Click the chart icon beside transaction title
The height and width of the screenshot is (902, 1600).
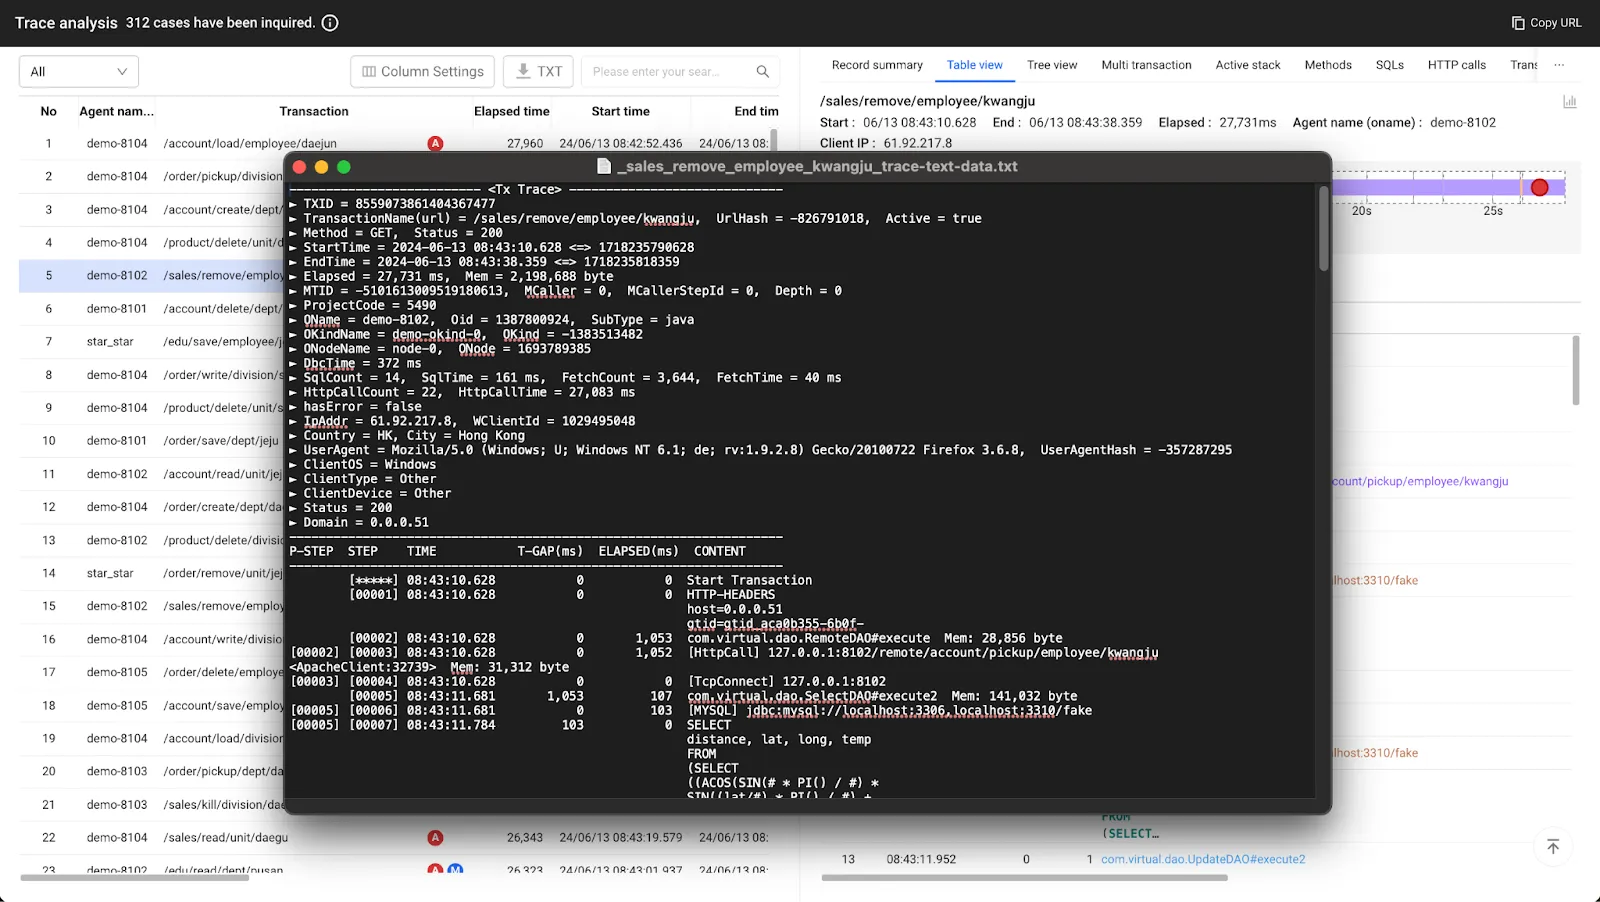[1570, 101]
